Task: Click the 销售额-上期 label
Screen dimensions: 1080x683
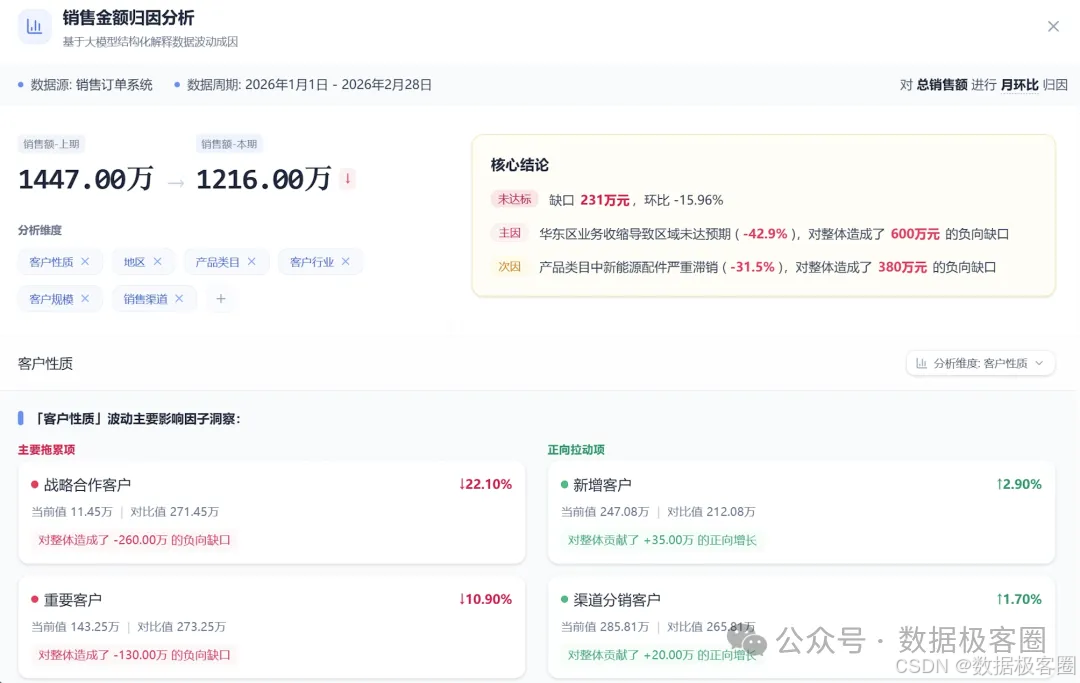Action: point(51,144)
